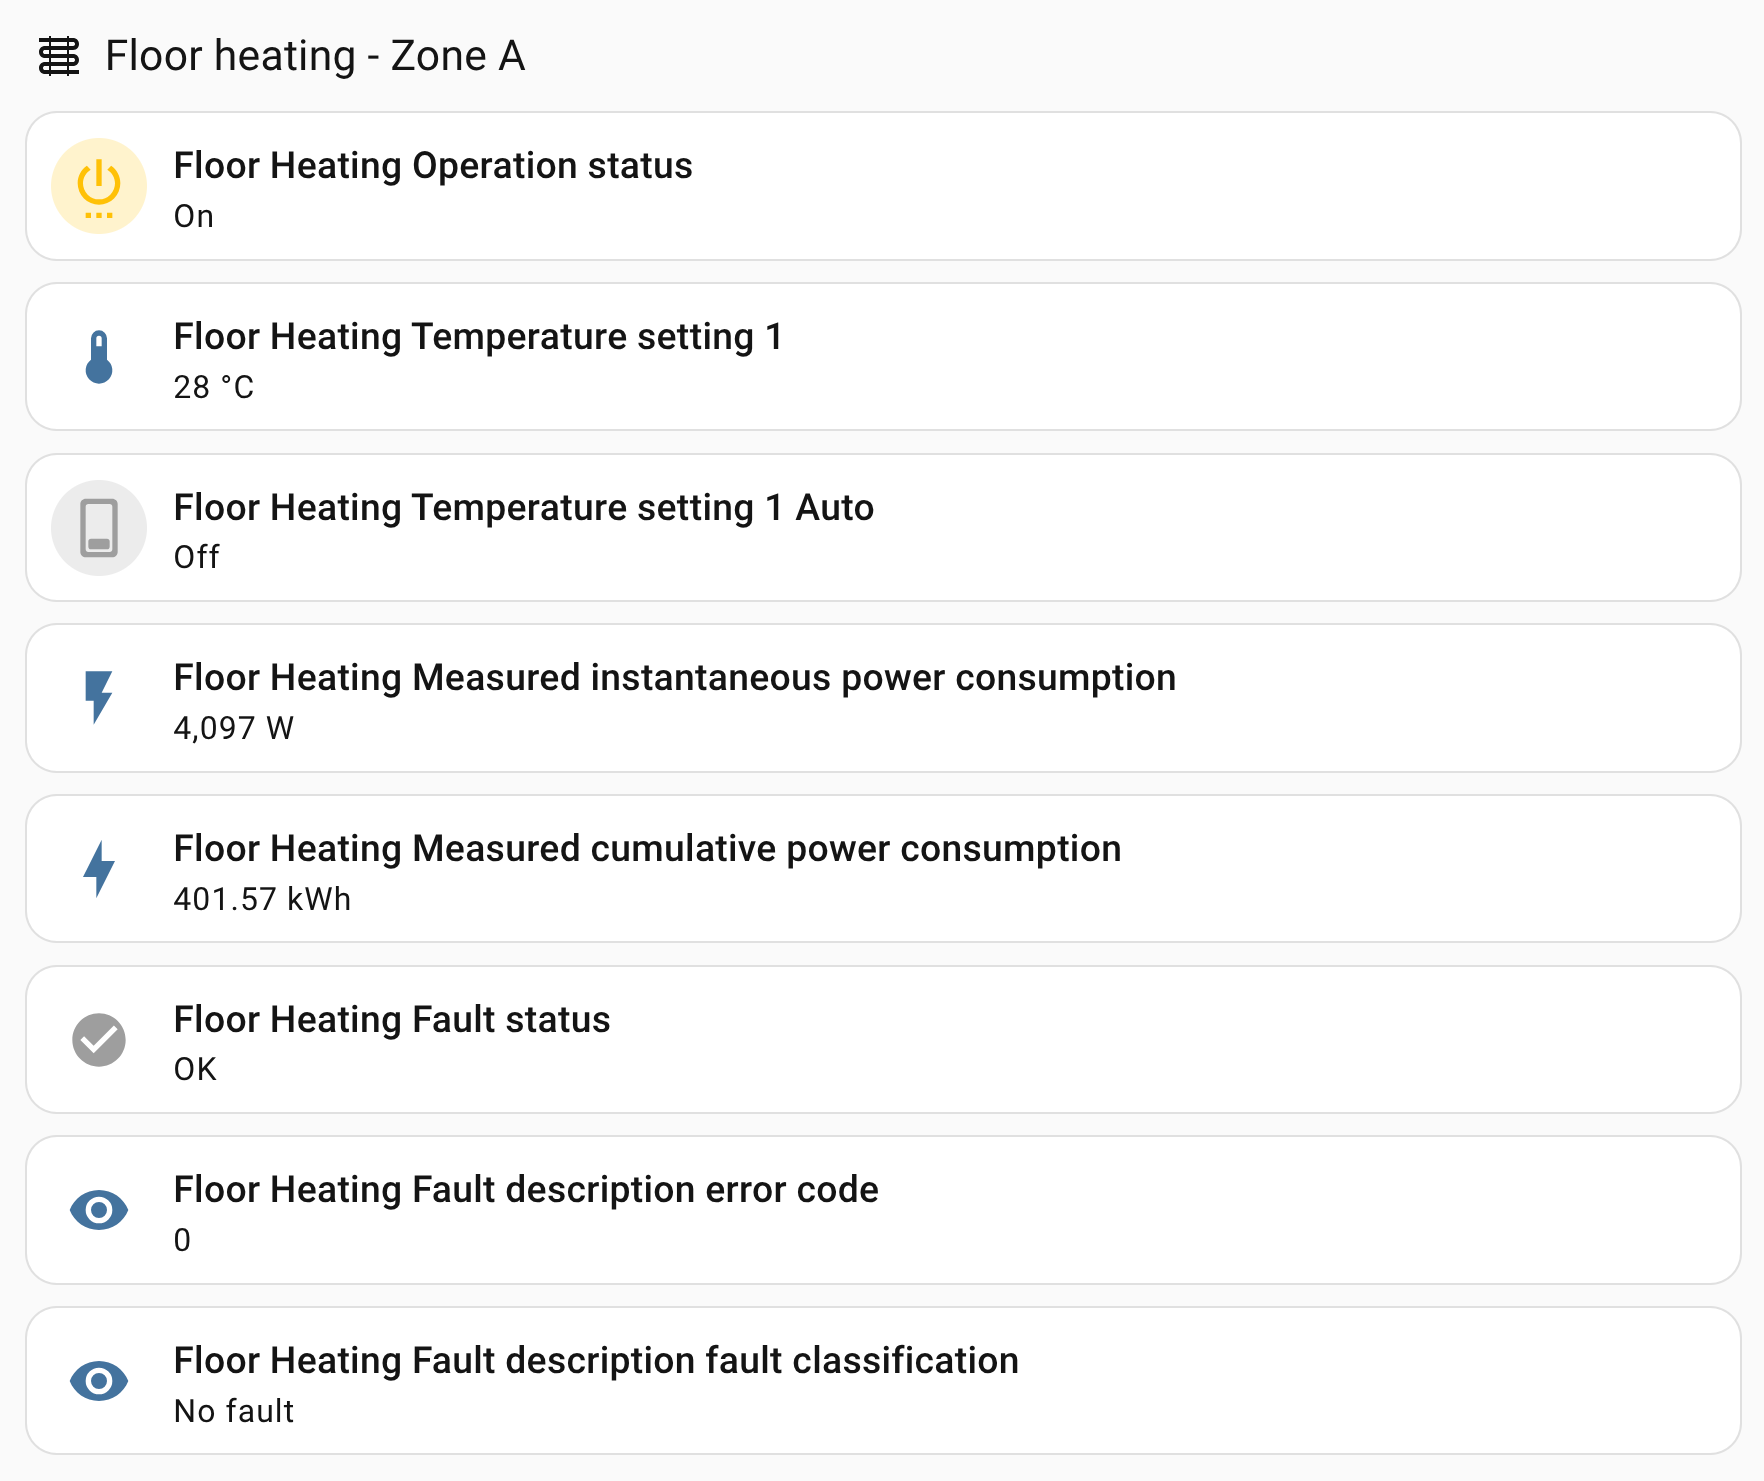
Task: Click the cumulative power consumption bolt icon
Action: tap(97, 869)
